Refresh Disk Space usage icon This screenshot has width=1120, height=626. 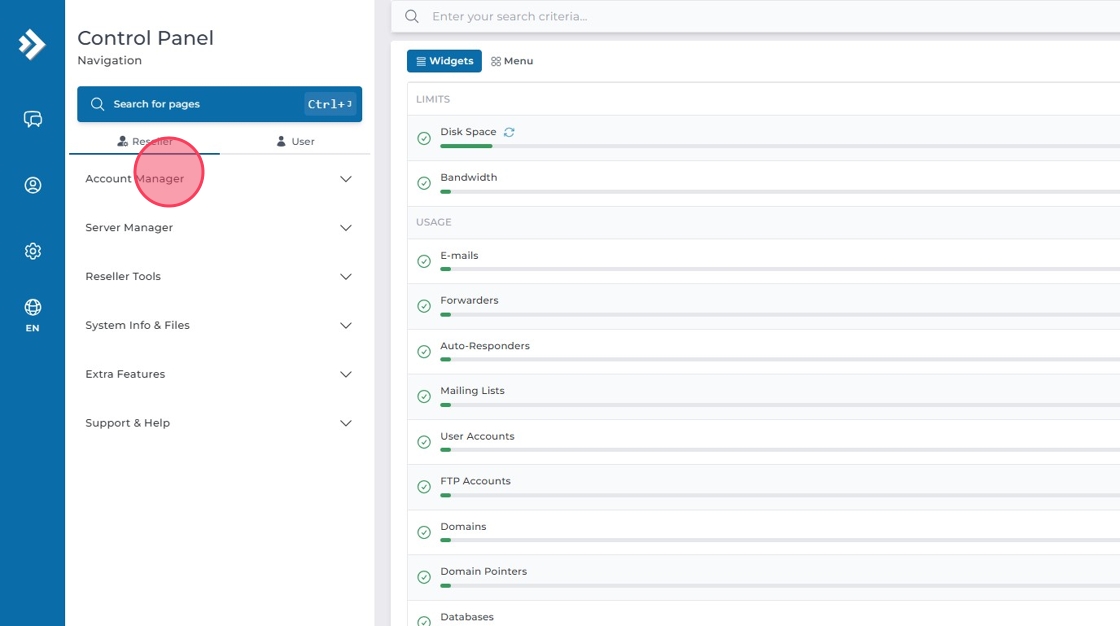click(x=509, y=132)
